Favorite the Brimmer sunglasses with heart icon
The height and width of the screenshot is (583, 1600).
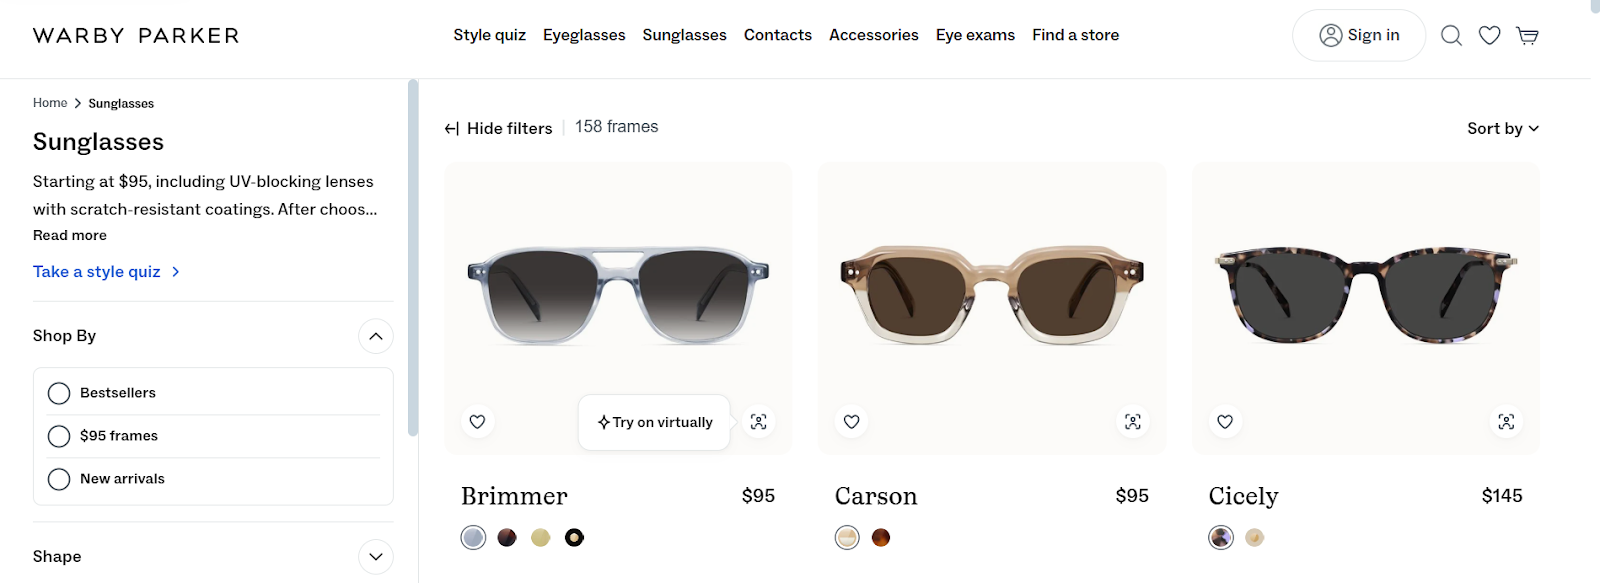coord(477,421)
